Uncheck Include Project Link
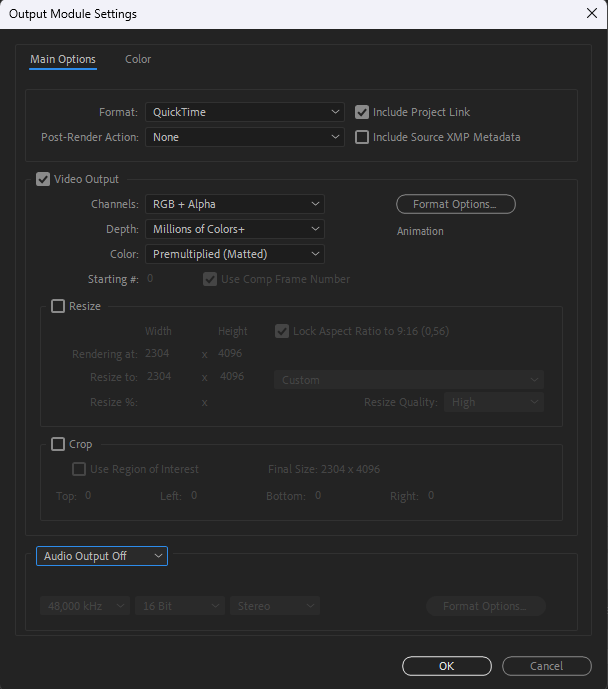This screenshot has width=608, height=689. coord(362,112)
